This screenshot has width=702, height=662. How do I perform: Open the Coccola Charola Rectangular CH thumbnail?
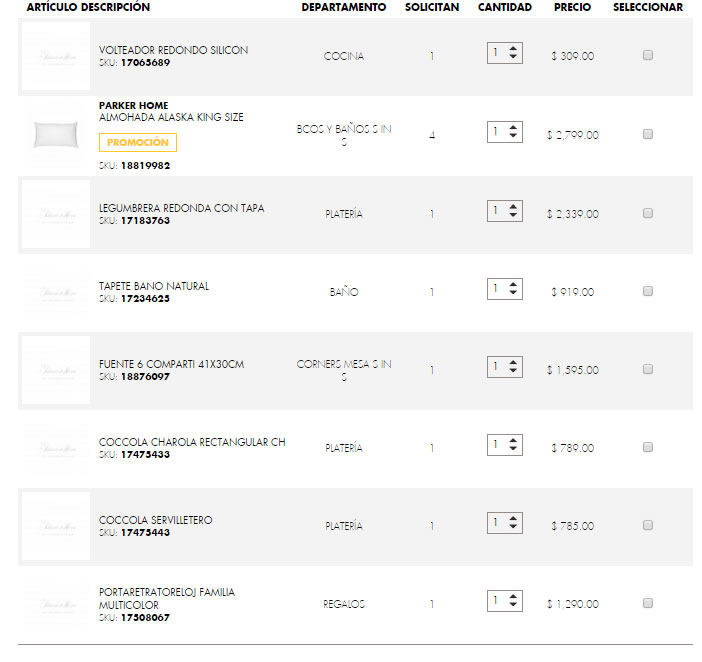[56, 447]
